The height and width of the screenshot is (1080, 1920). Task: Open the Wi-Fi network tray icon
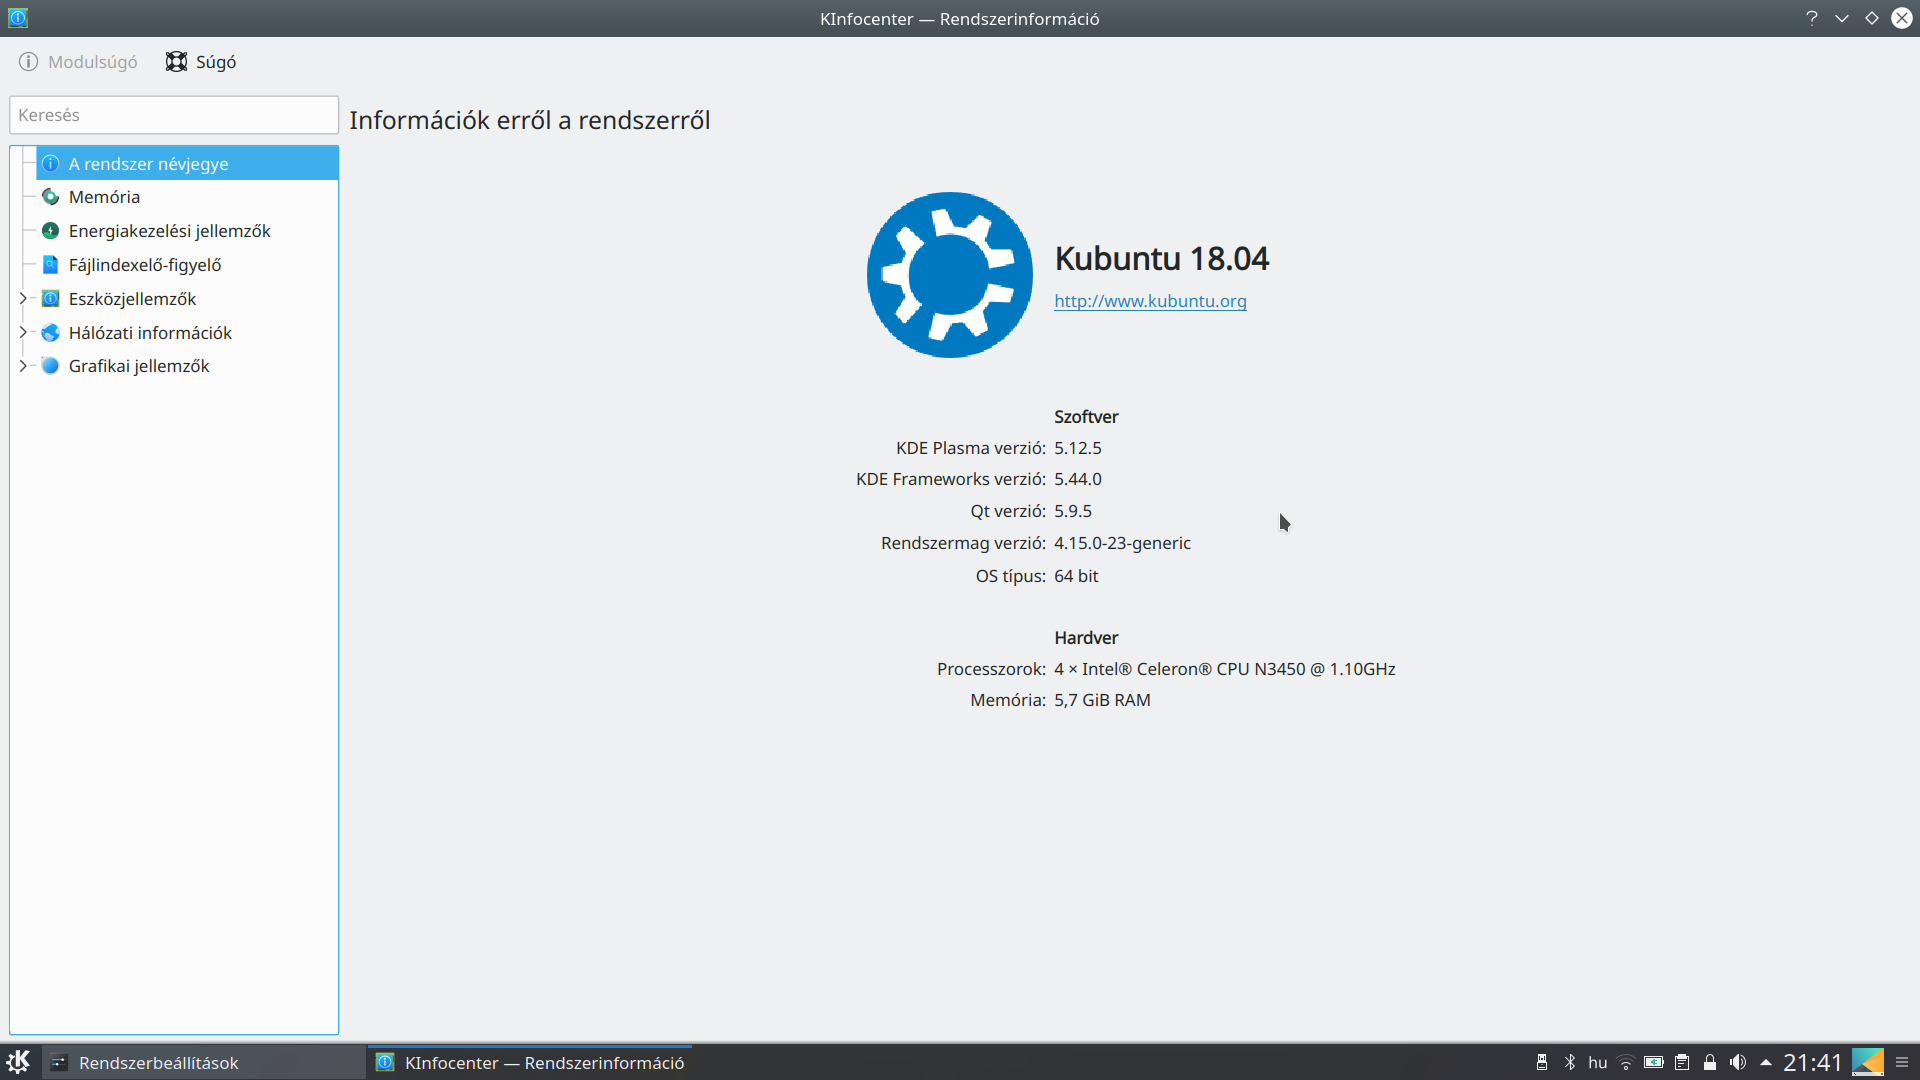pyautogui.click(x=1626, y=1062)
